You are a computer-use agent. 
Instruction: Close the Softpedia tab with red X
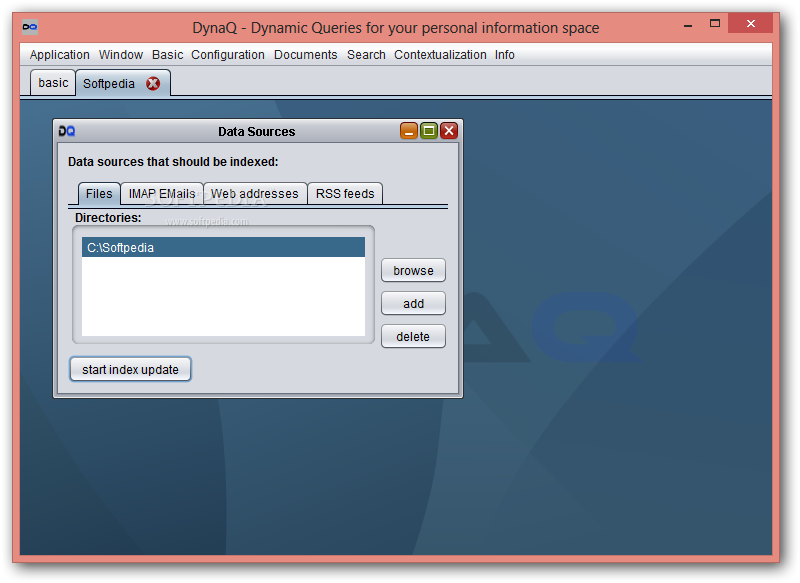(153, 83)
